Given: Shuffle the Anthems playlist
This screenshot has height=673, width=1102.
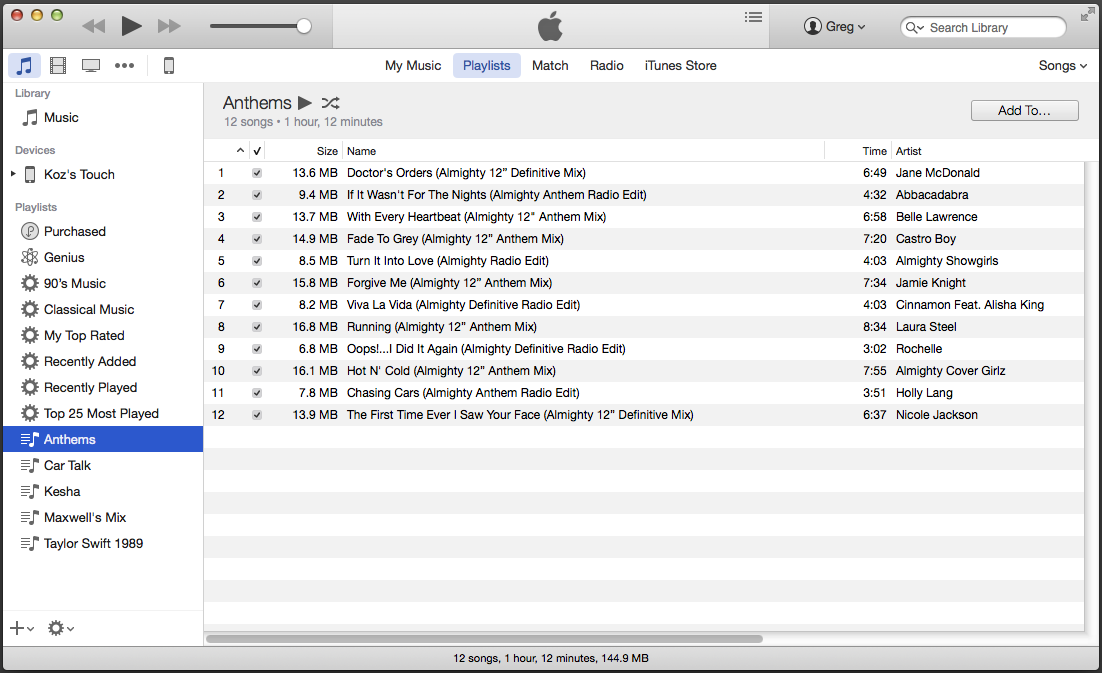Looking at the screenshot, I should click(x=330, y=103).
